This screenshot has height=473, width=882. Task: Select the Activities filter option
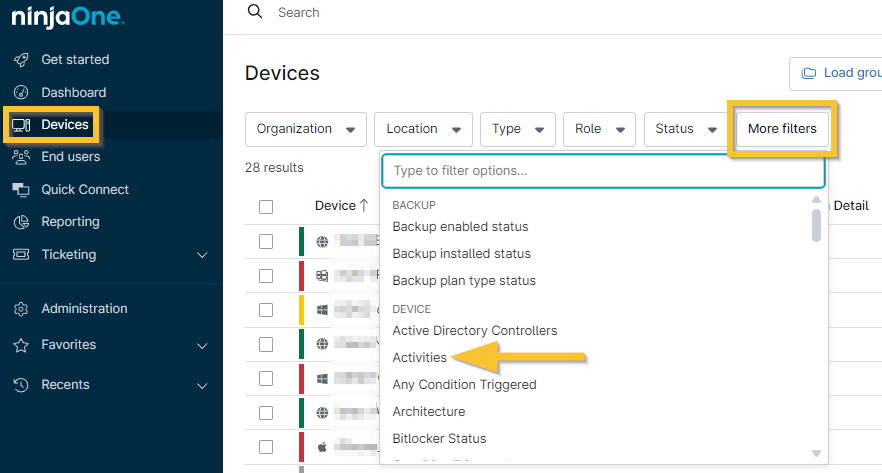420,358
